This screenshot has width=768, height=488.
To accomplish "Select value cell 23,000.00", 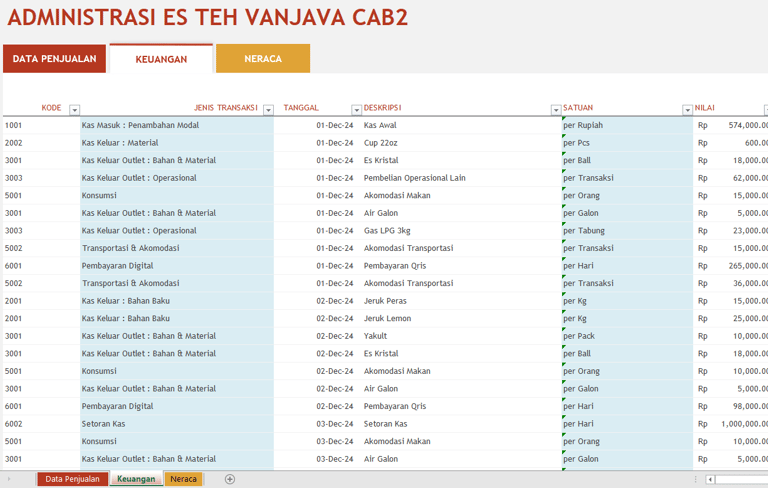I will coord(731,231).
